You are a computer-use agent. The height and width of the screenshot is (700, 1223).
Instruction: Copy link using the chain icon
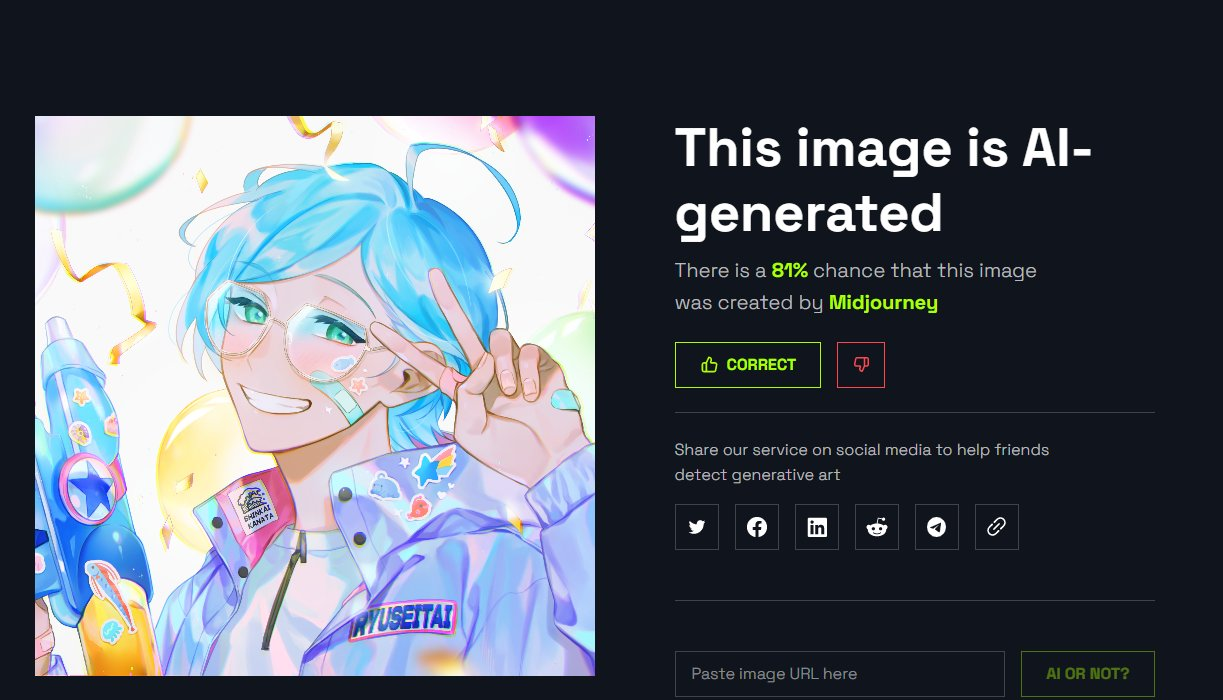click(997, 527)
